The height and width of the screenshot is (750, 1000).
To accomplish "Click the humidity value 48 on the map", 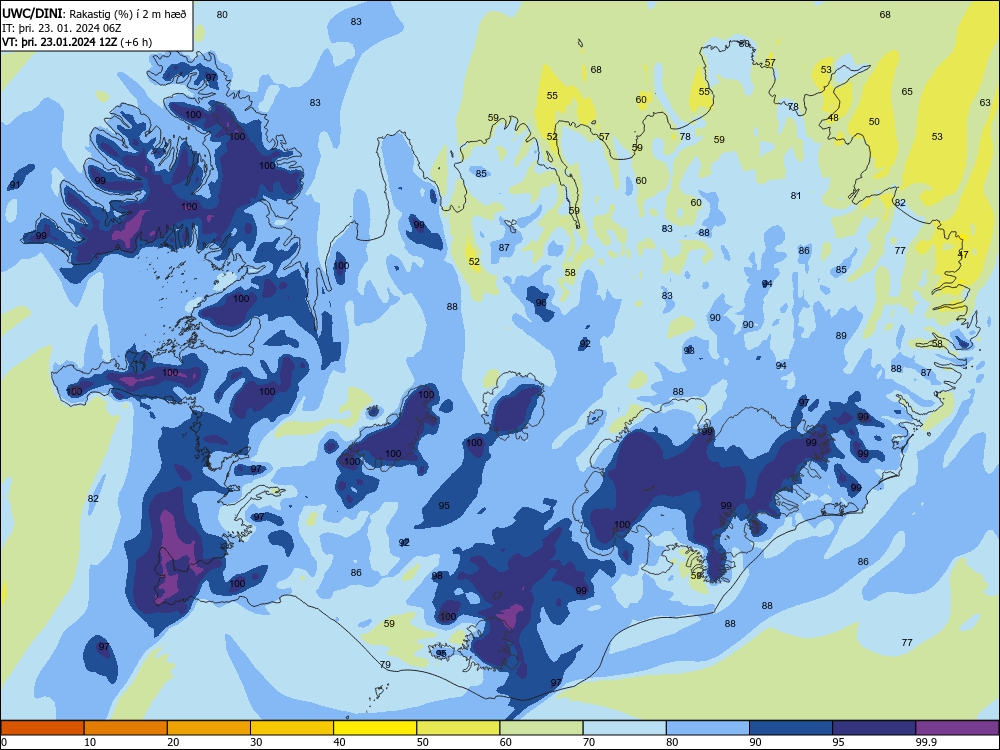I will [833, 117].
